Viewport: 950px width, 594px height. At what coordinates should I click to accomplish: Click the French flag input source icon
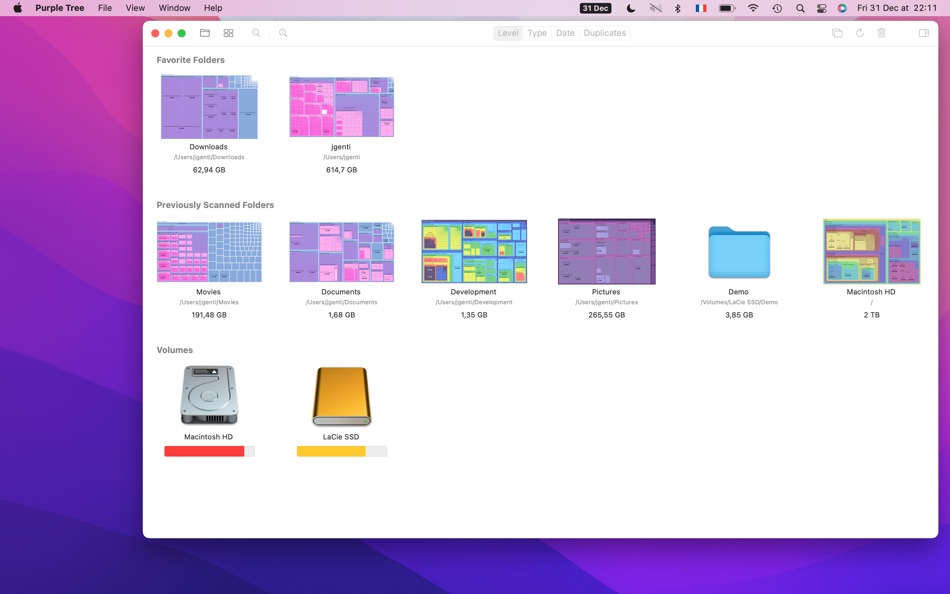pyautogui.click(x=701, y=8)
